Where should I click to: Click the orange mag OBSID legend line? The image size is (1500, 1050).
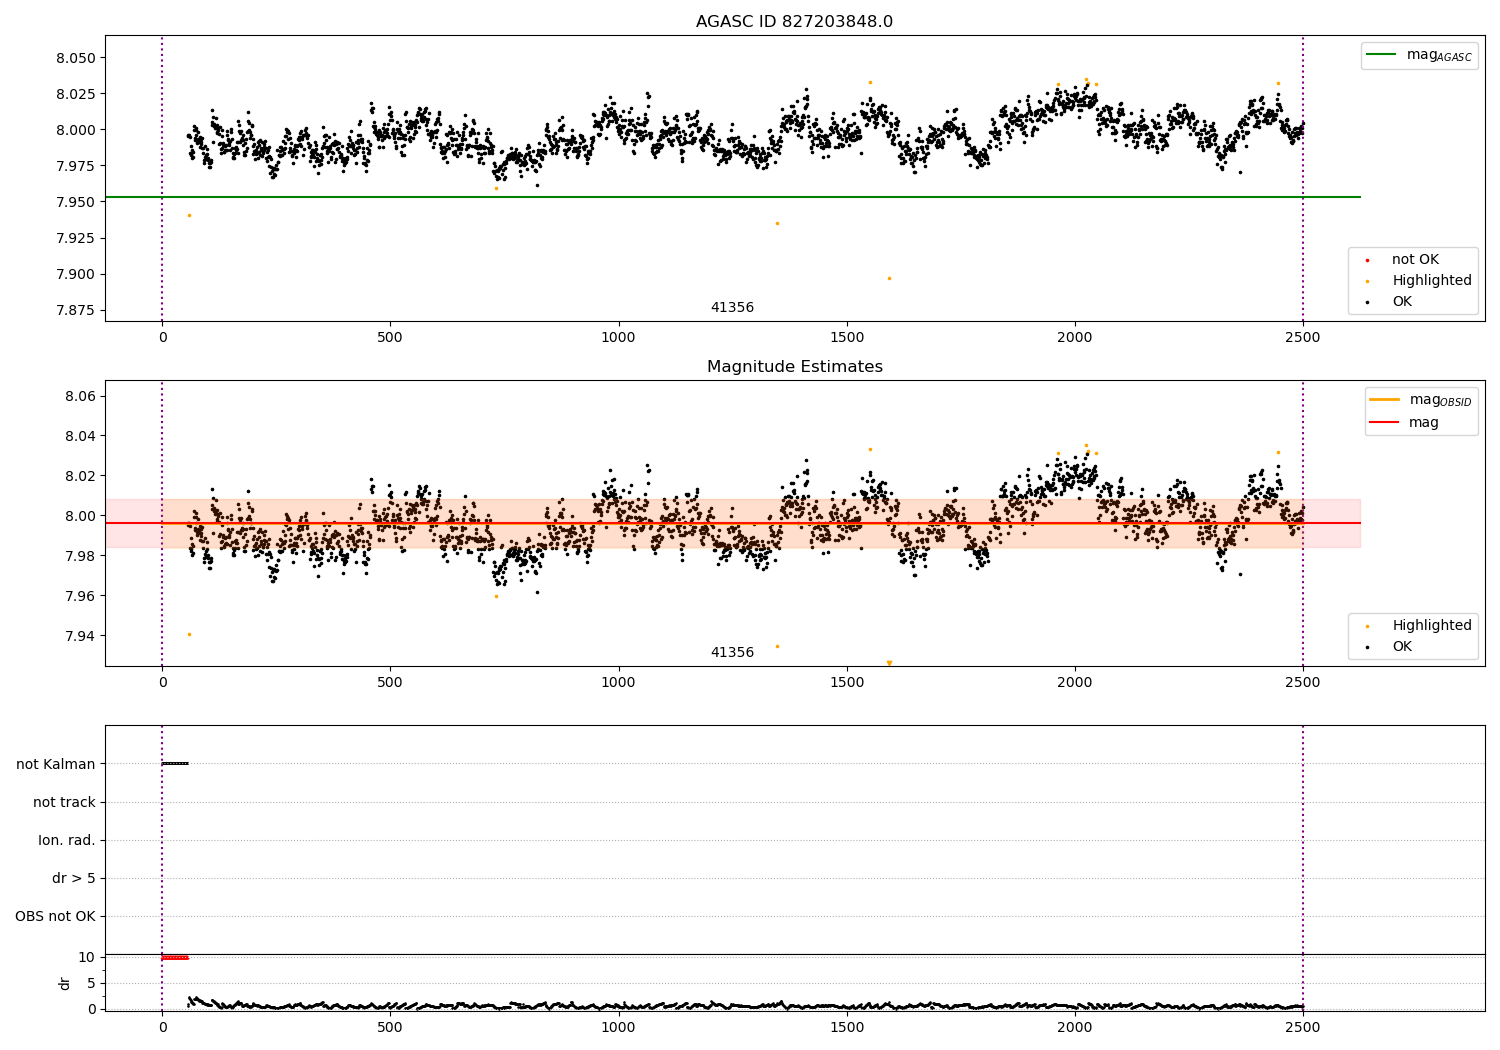click(x=1385, y=400)
